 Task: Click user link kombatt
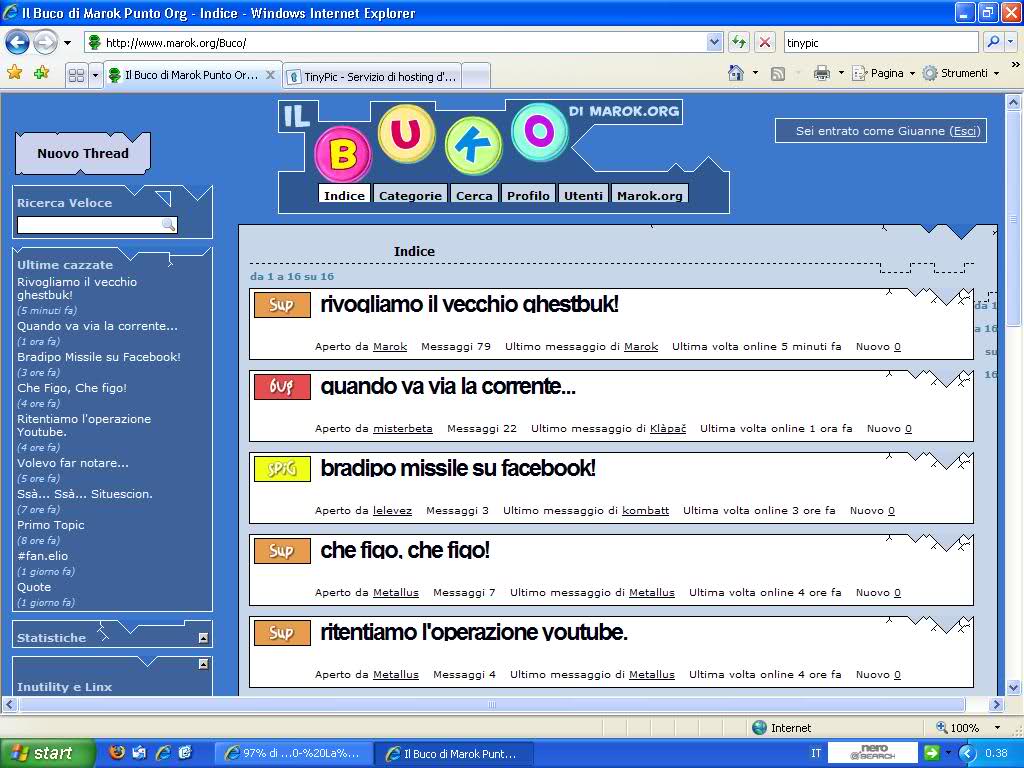click(x=646, y=510)
